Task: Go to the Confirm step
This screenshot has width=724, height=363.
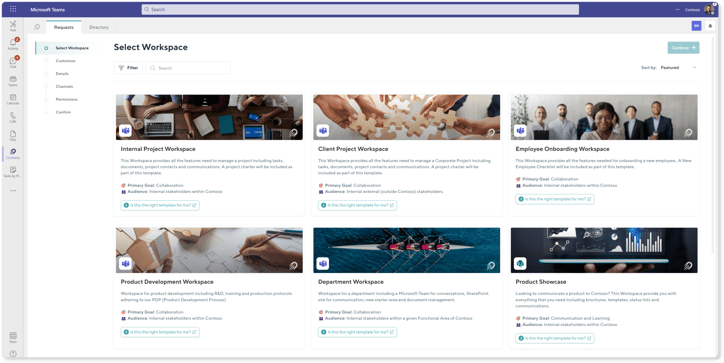Action: (63, 113)
